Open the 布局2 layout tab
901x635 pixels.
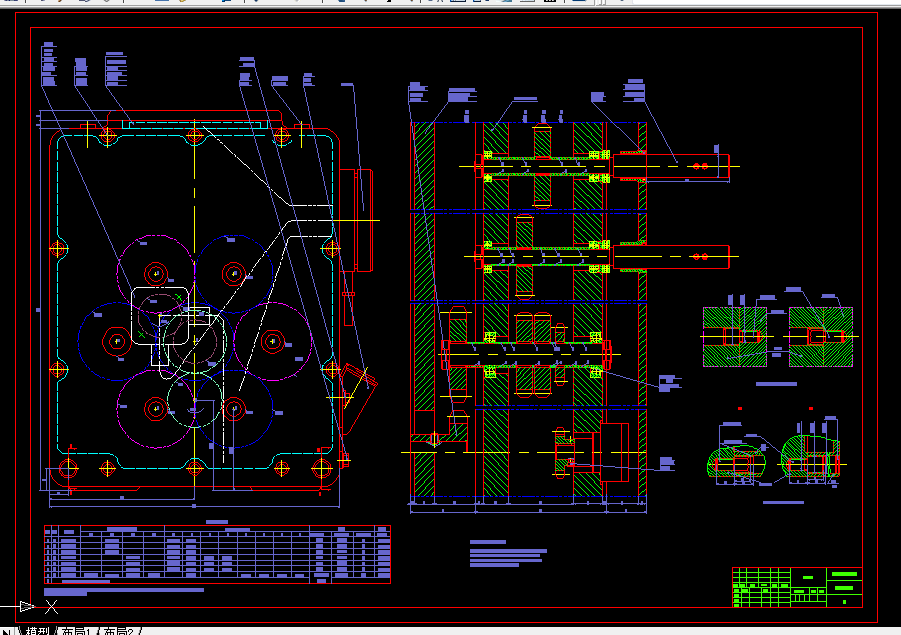tap(118, 631)
